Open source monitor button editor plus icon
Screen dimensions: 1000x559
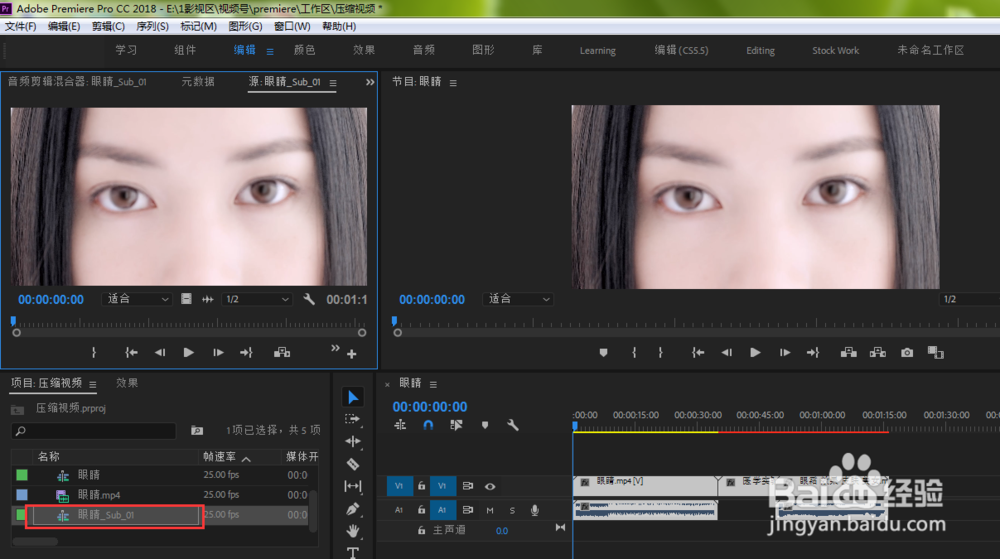(351, 354)
